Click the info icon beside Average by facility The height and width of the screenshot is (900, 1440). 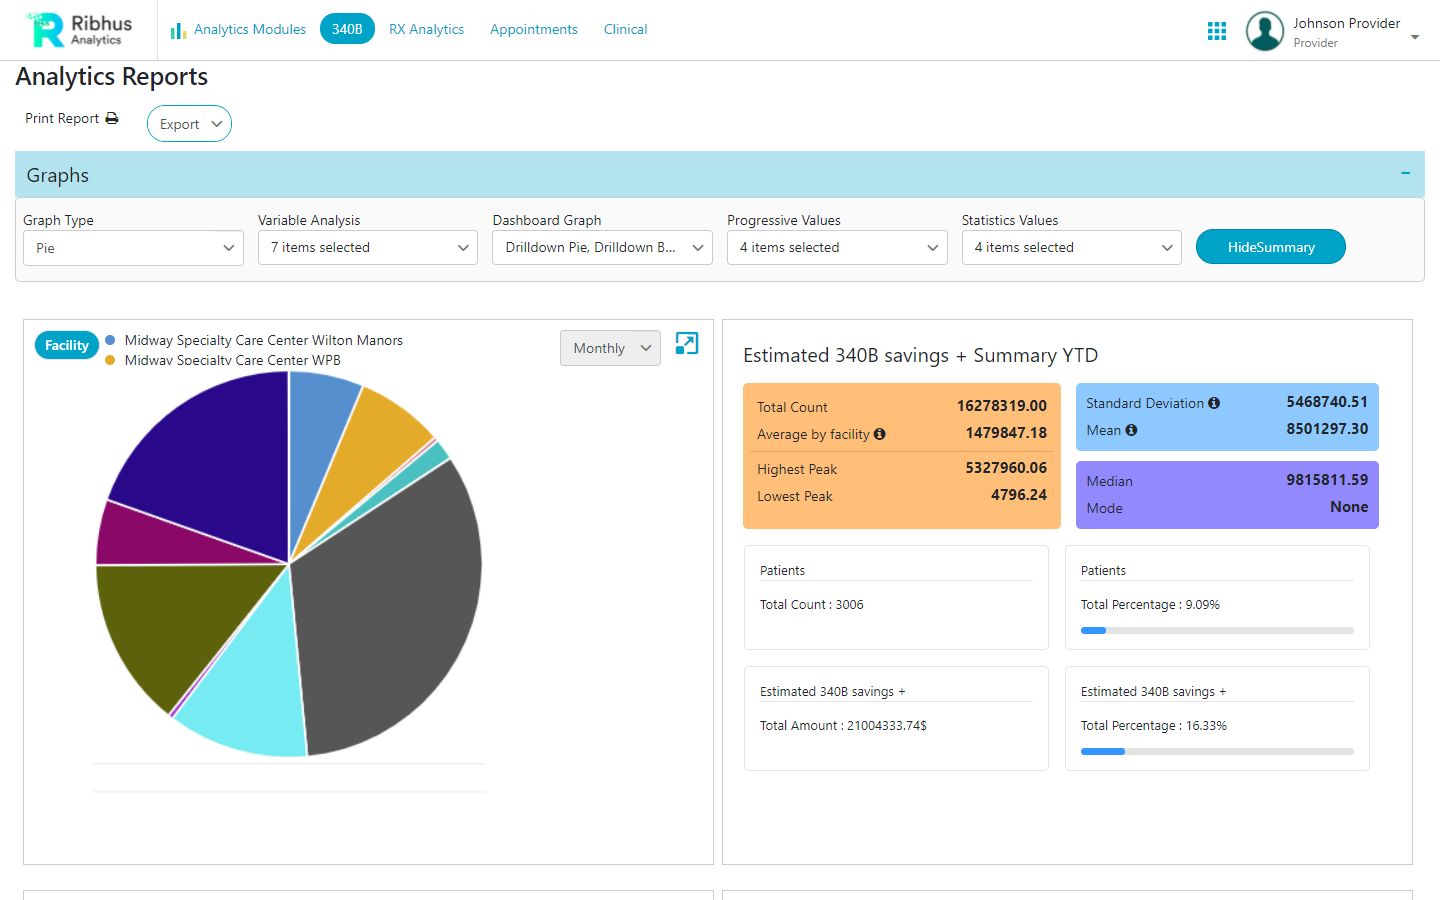tap(879, 434)
